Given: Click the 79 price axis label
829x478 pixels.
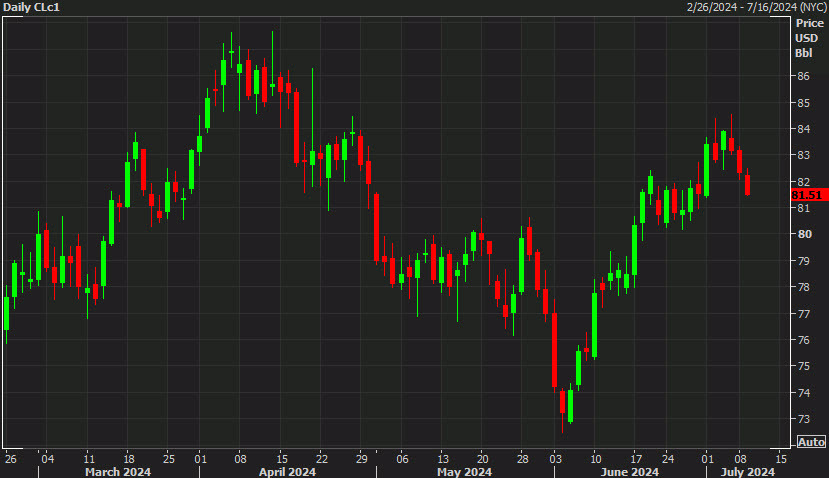Looking at the screenshot, I should [x=803, y=261].
